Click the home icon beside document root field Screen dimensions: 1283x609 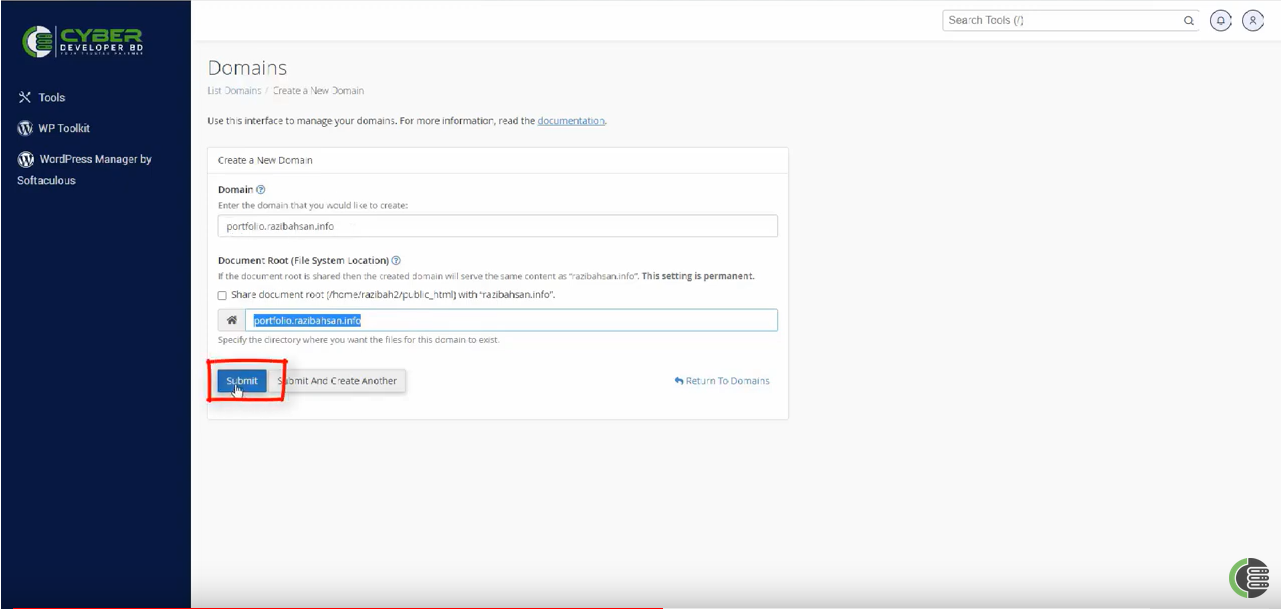pyautogui.click(x=231, y=319)
